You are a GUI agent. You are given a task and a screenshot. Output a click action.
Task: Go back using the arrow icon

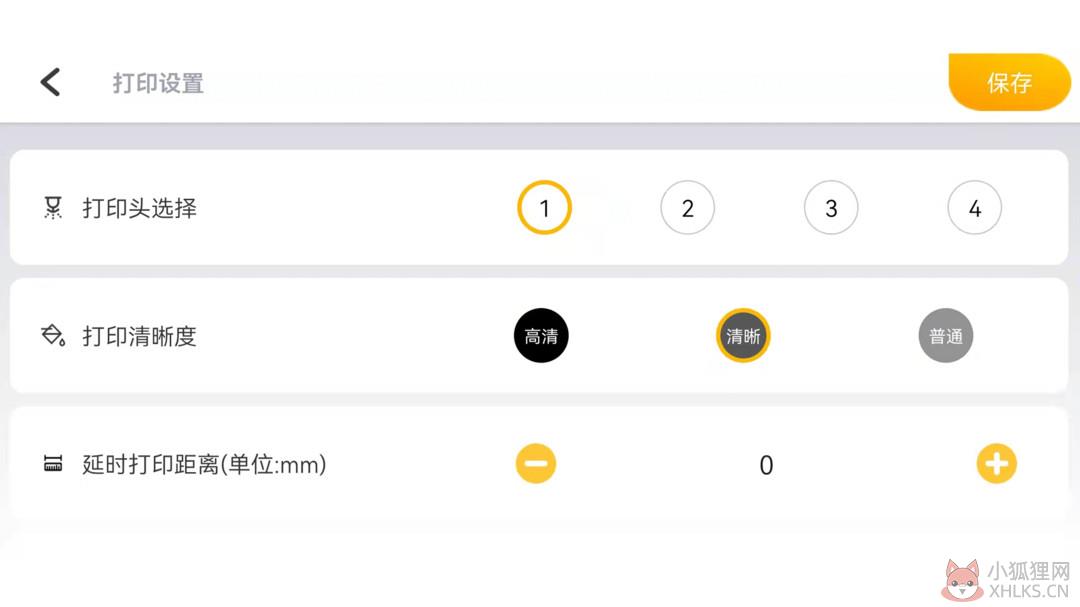[50, 83]
